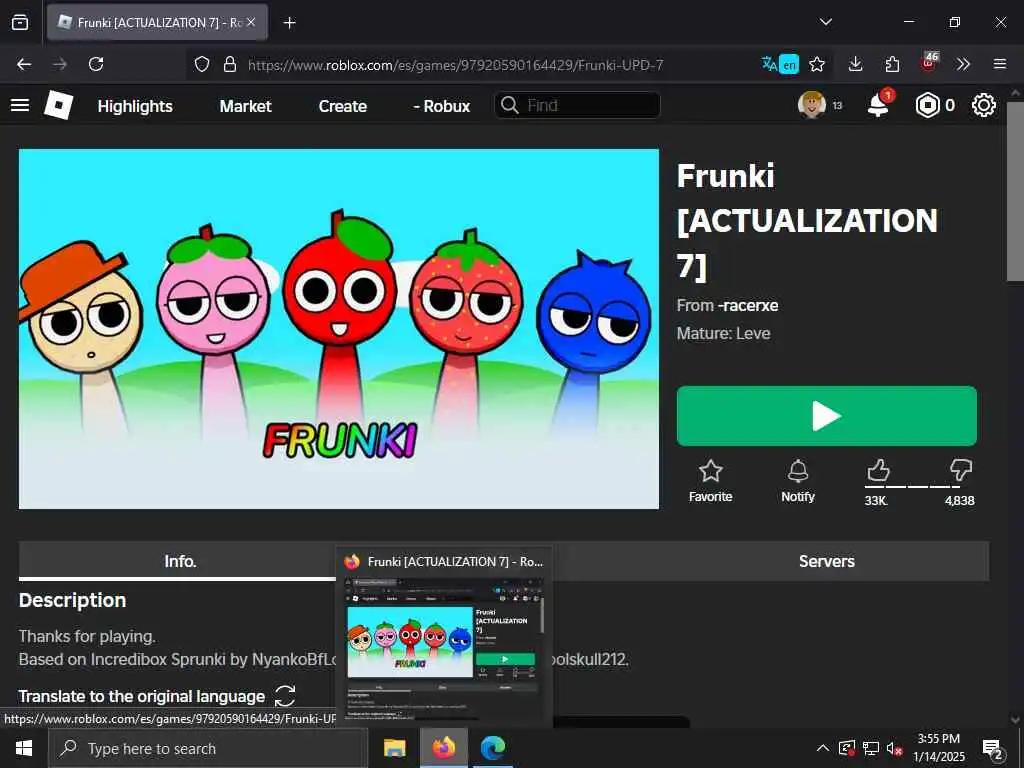Reload the current page
The image size is (1024, 768).
96,64
